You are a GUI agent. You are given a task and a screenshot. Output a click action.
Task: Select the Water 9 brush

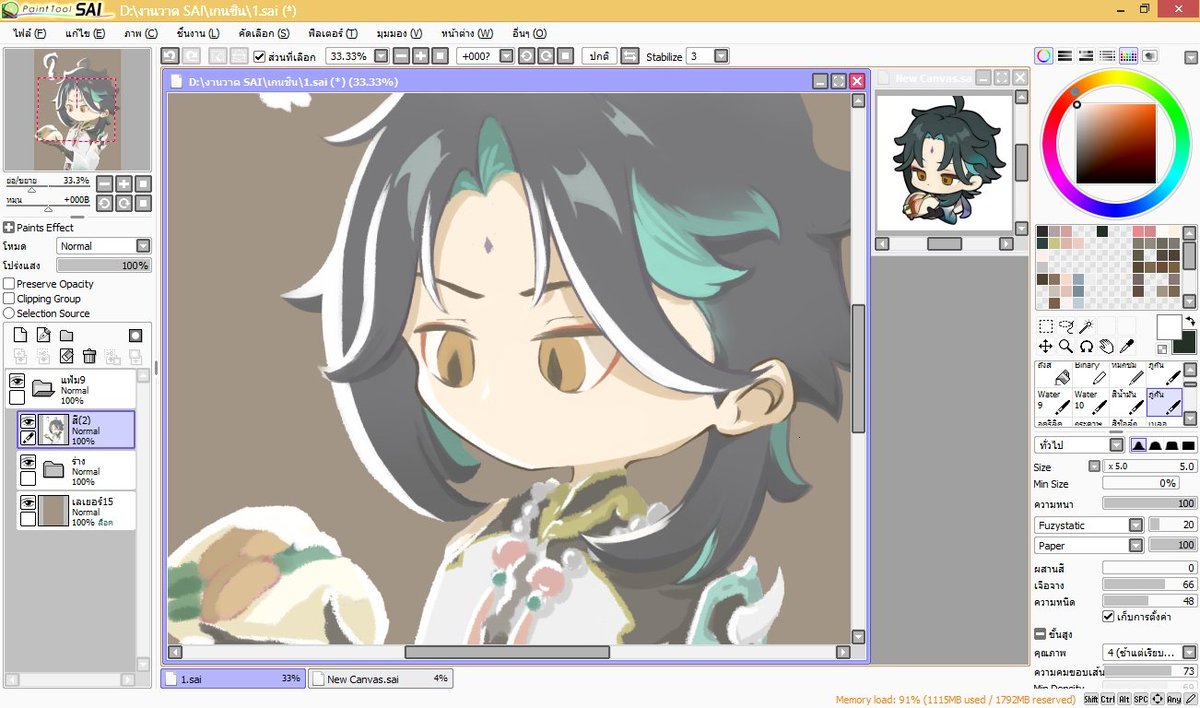[x=1052, y=401]
